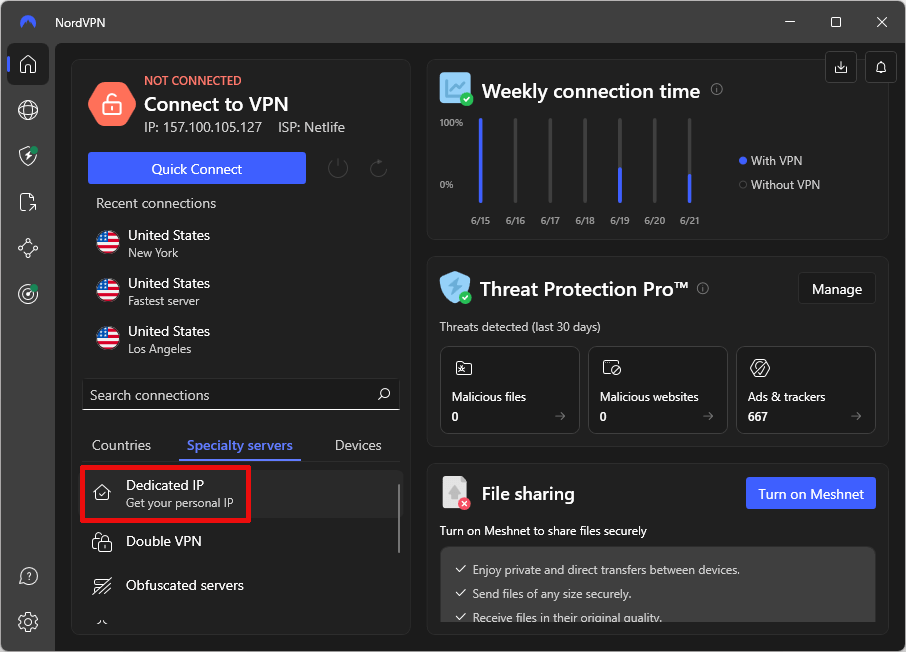
Task: Open the Home tab in sidebar
Action: [28, 64]
